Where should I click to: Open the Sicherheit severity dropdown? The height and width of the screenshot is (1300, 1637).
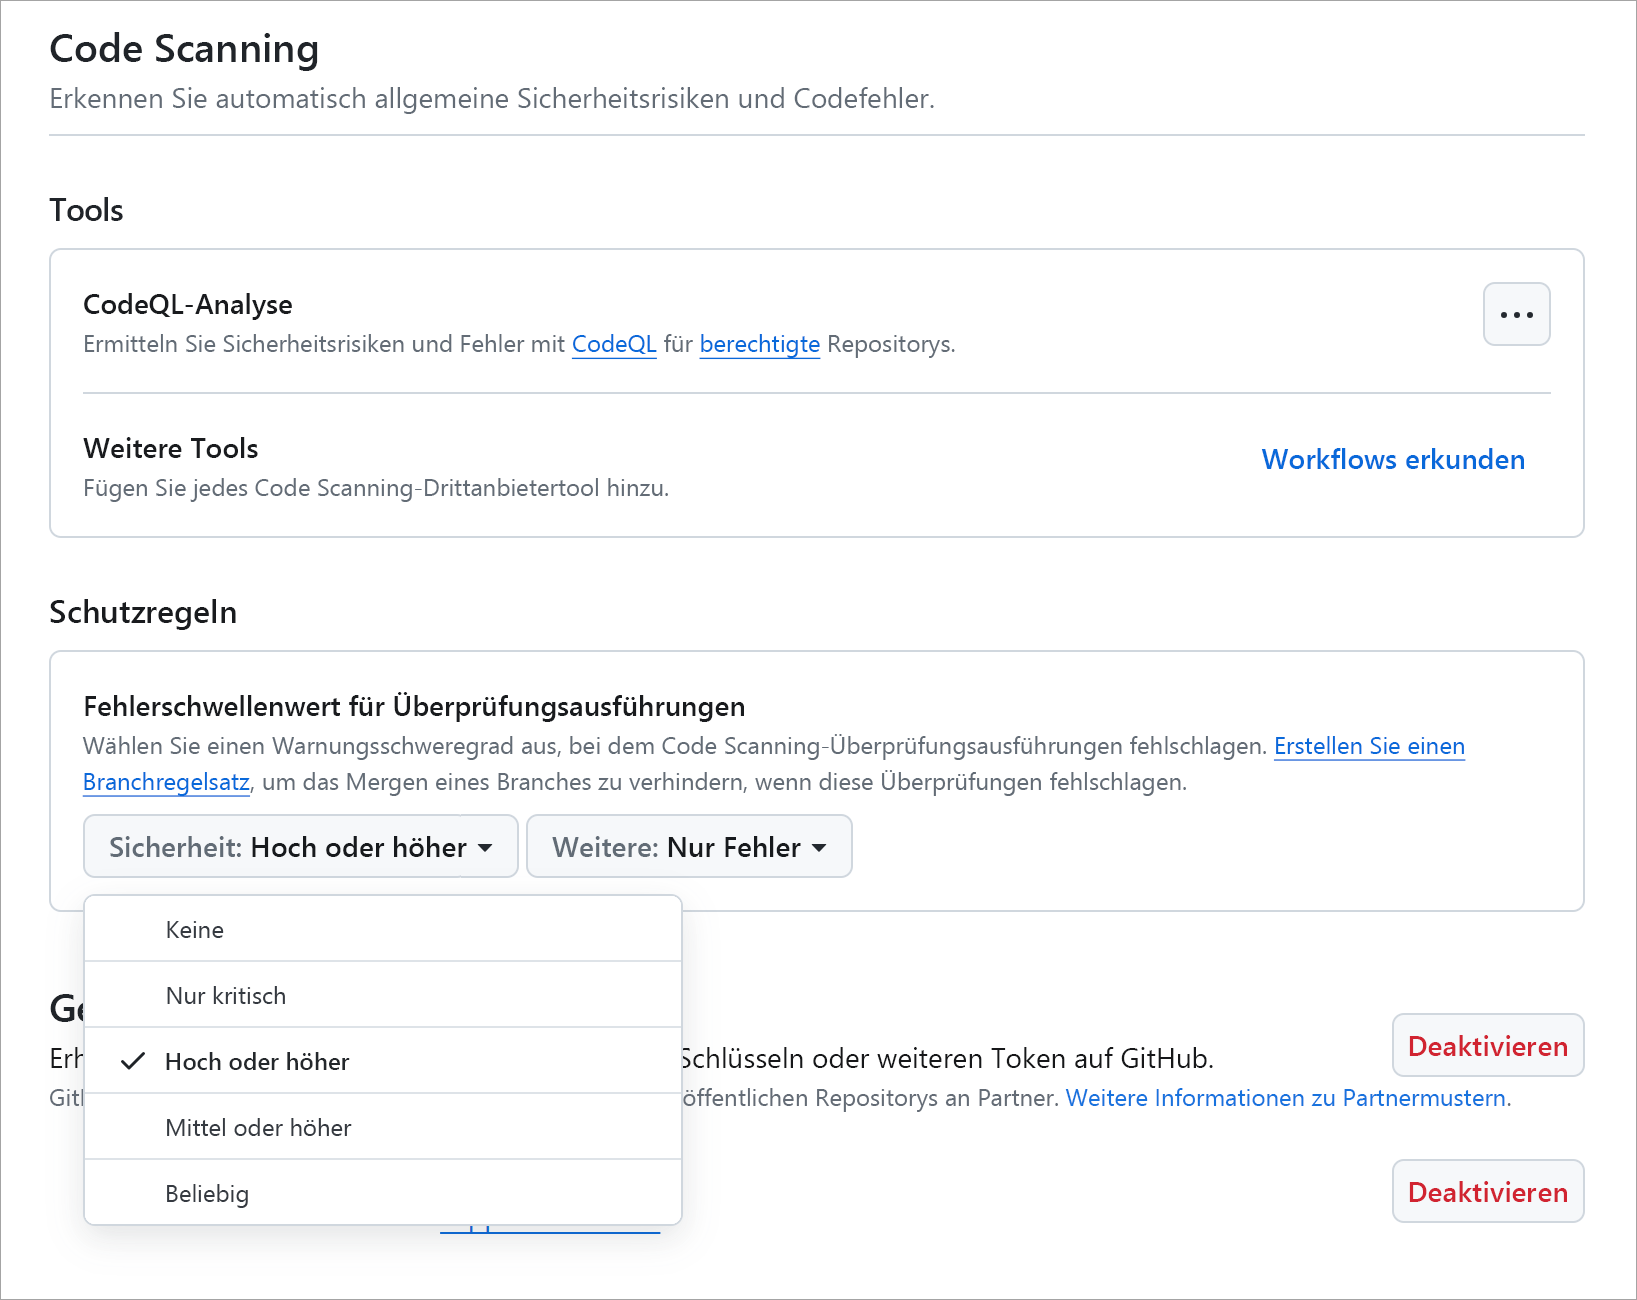299,846
